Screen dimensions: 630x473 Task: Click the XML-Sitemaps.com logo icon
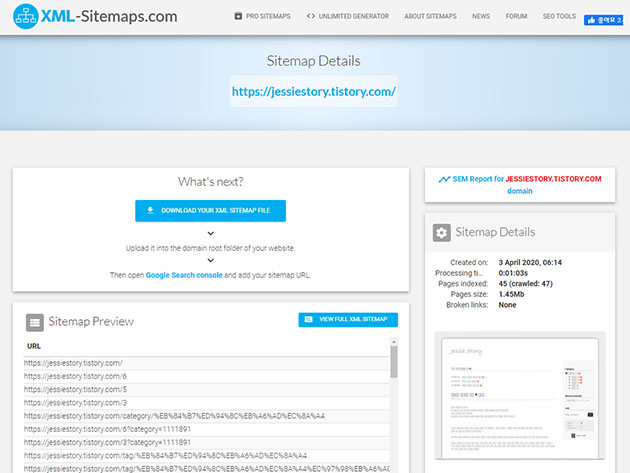click(26, 16)
